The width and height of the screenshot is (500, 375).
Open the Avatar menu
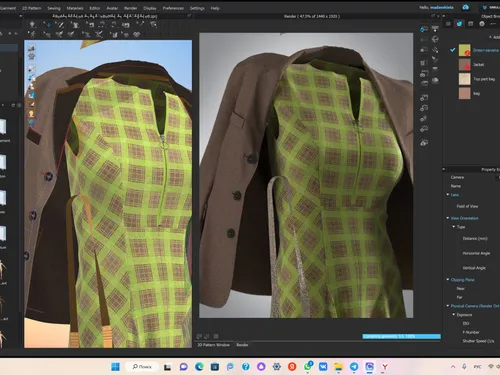click(x=112, y=8)
